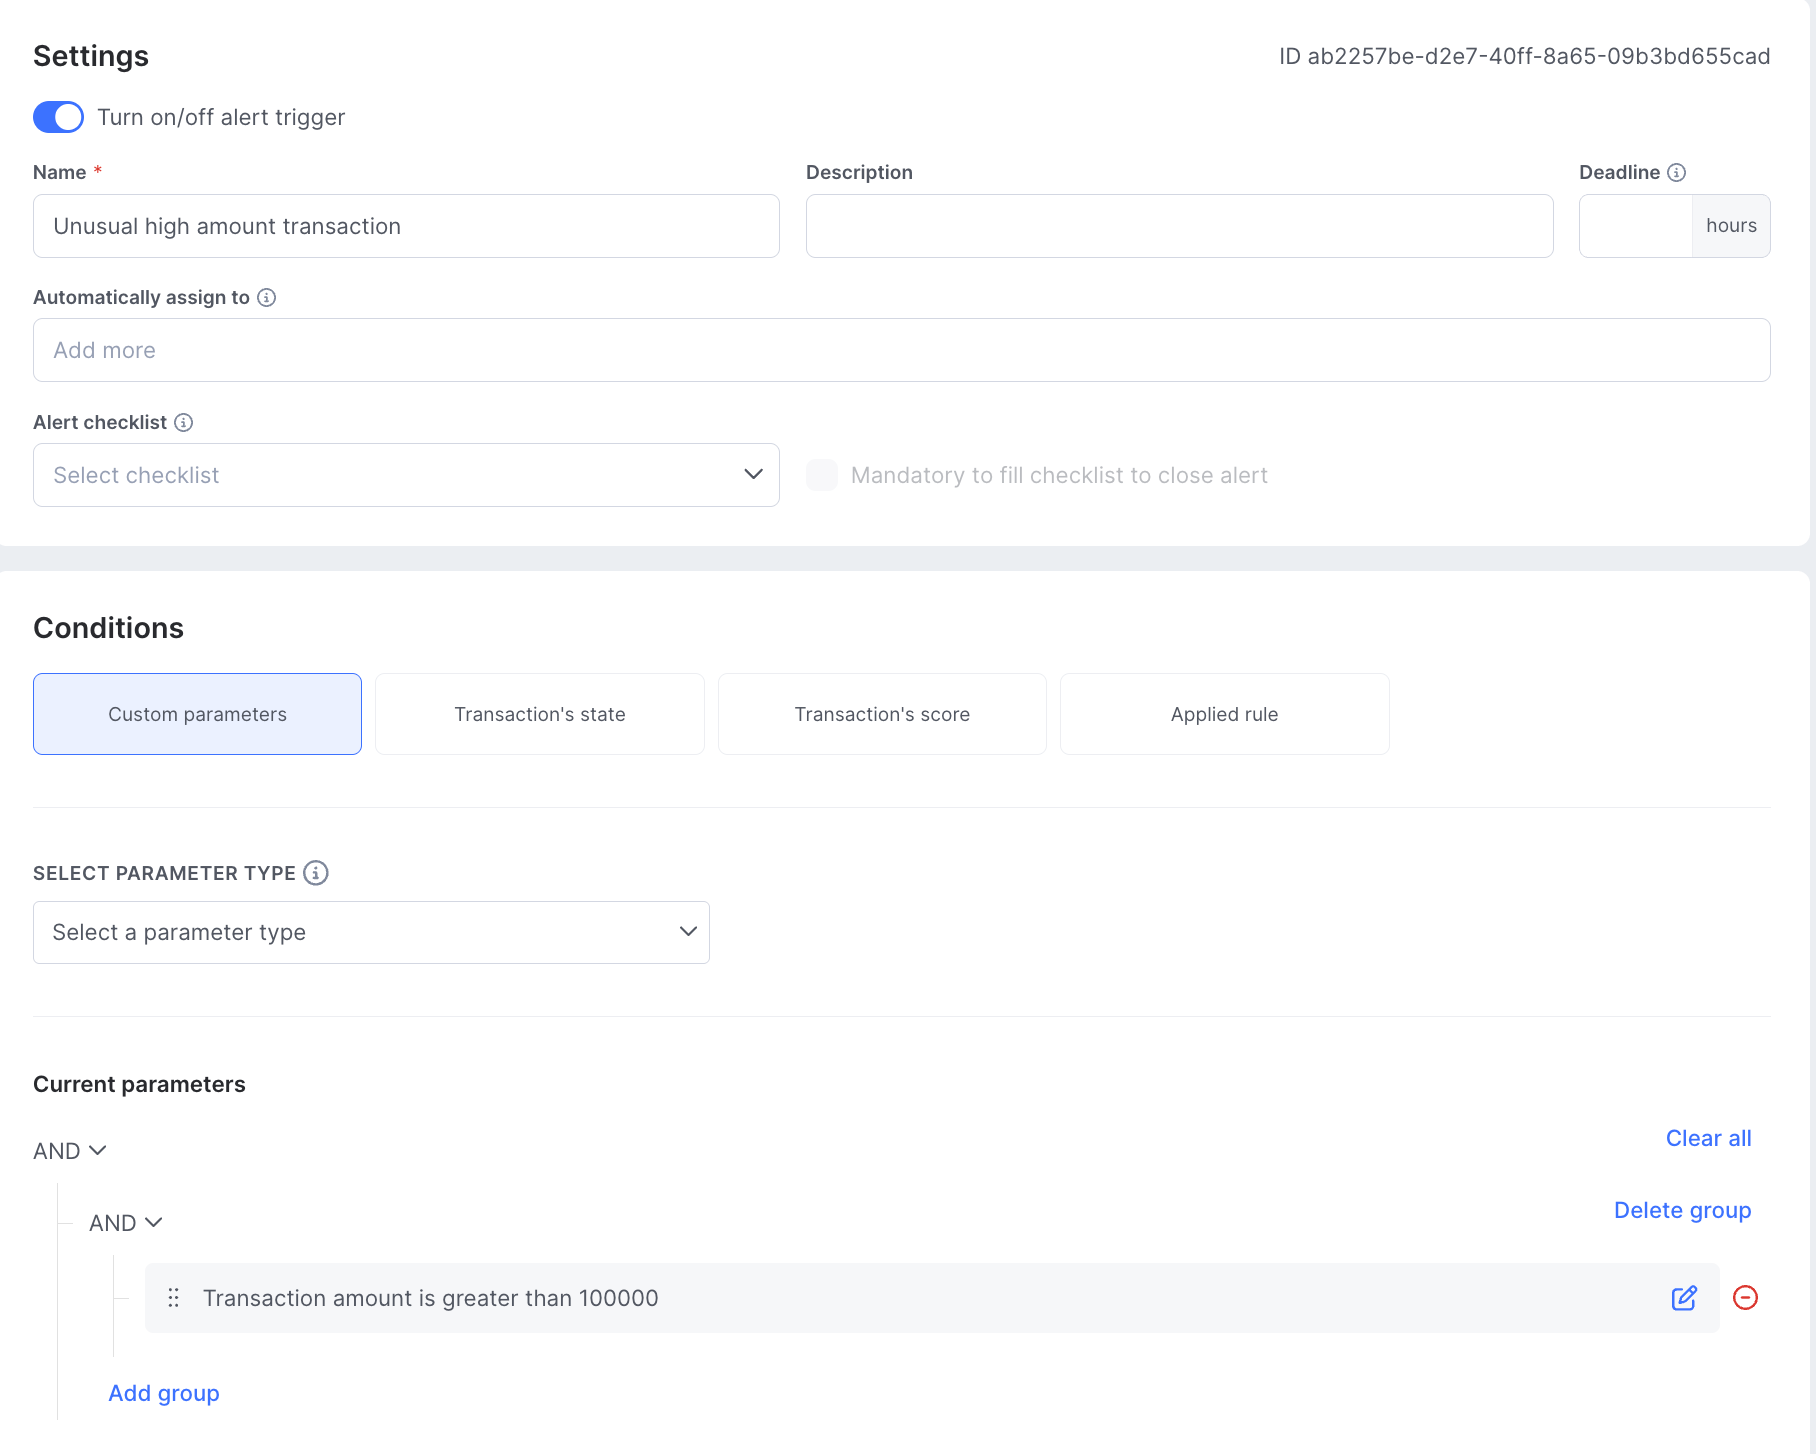Click the drag handle icon on Transaction amount row
Viewport: 1816px width, 1454px height.
[x=173, y=1298]
